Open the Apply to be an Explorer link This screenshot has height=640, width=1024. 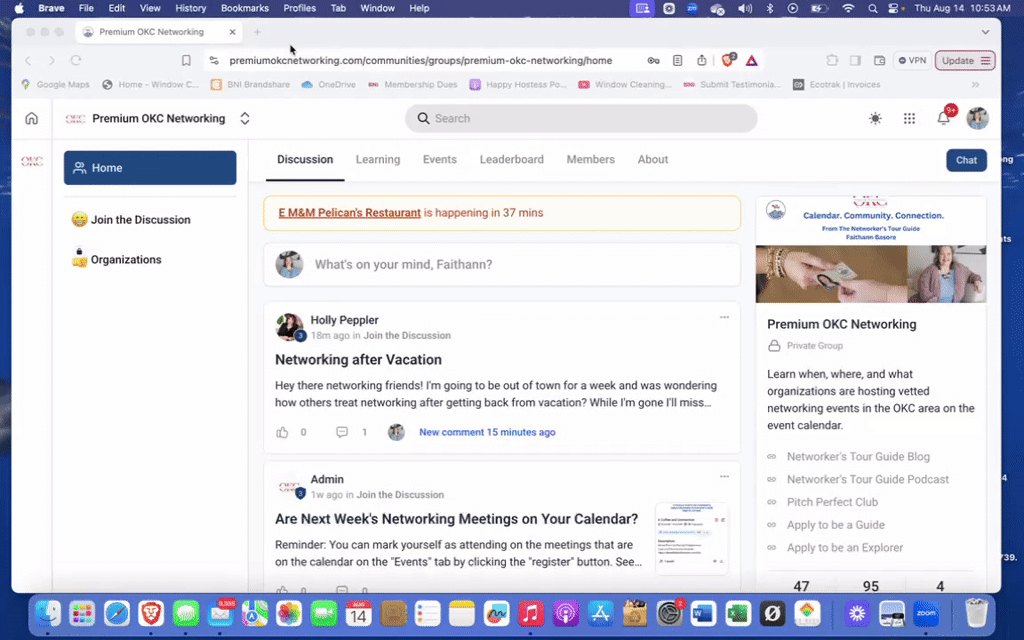844,548
